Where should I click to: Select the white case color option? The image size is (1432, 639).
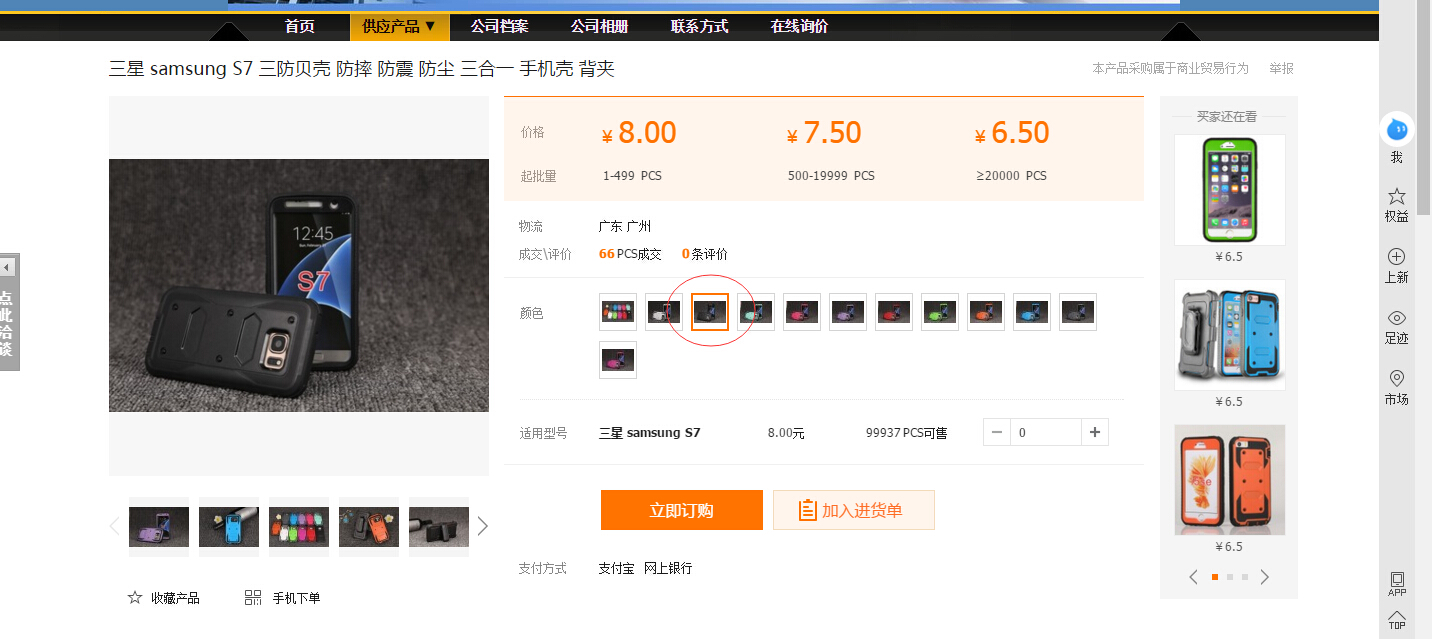coord(664,312)
